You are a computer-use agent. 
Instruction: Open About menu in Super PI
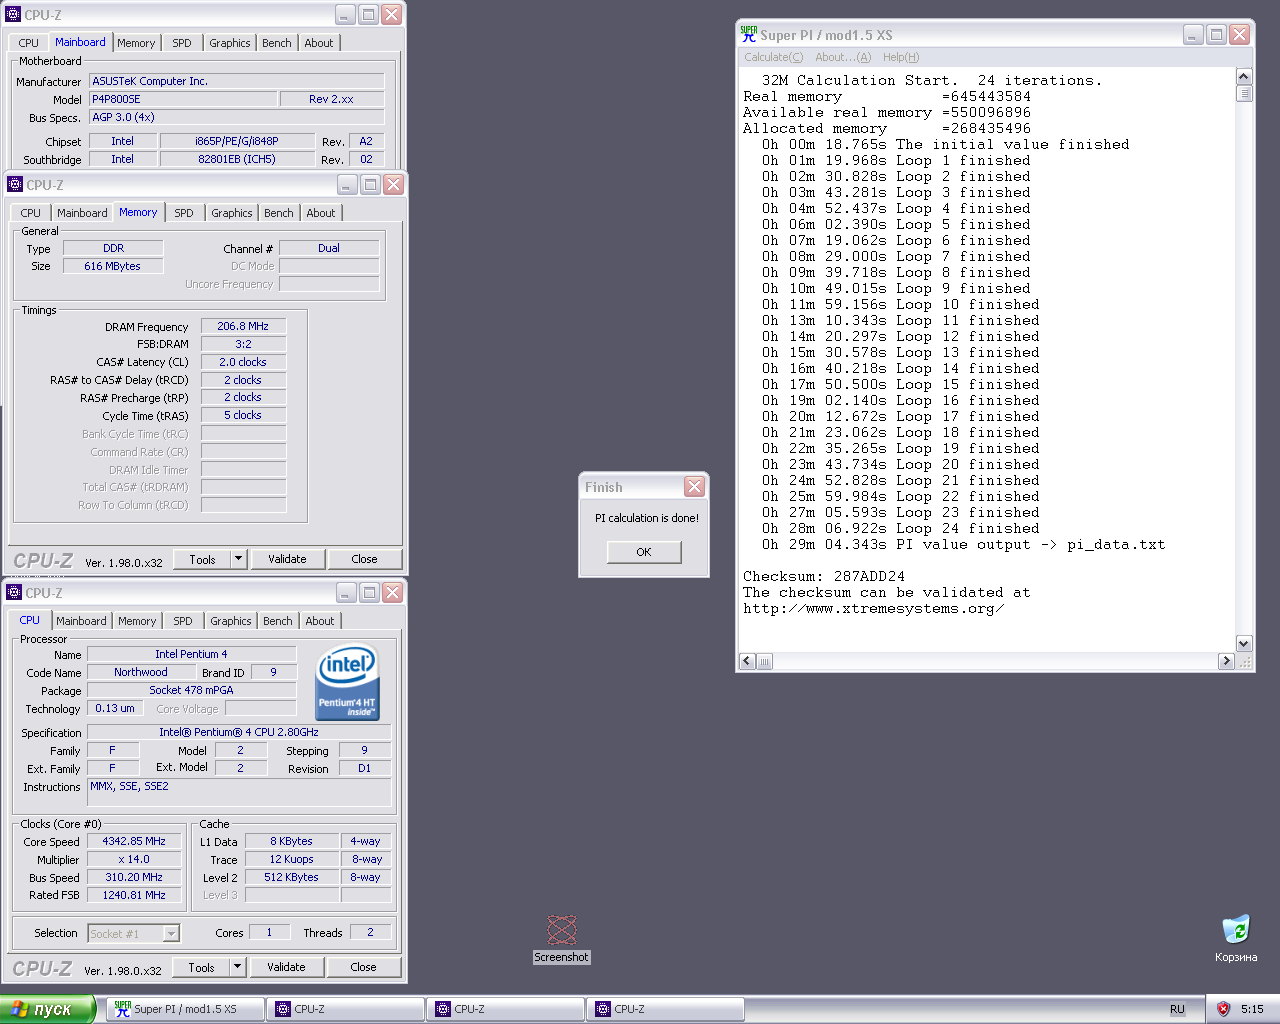842,57
